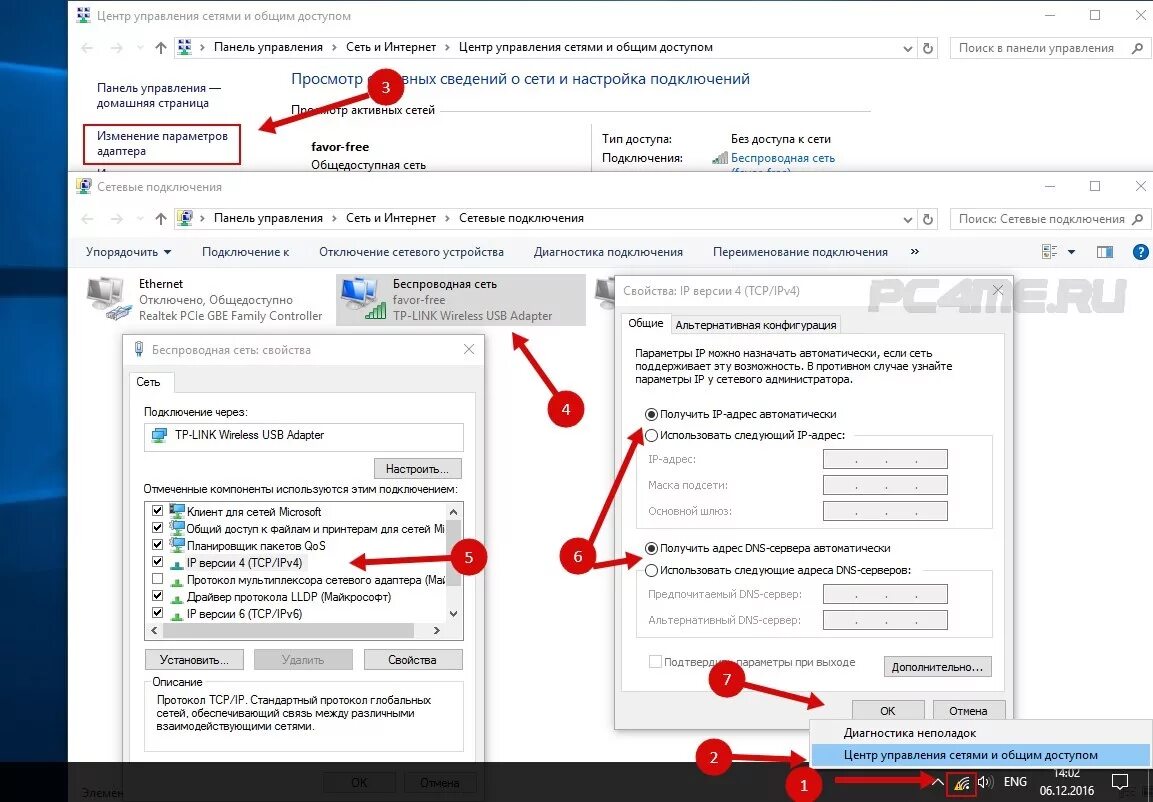Click Настроить button
Screen dimensions: 1153x802
(418, 468)
